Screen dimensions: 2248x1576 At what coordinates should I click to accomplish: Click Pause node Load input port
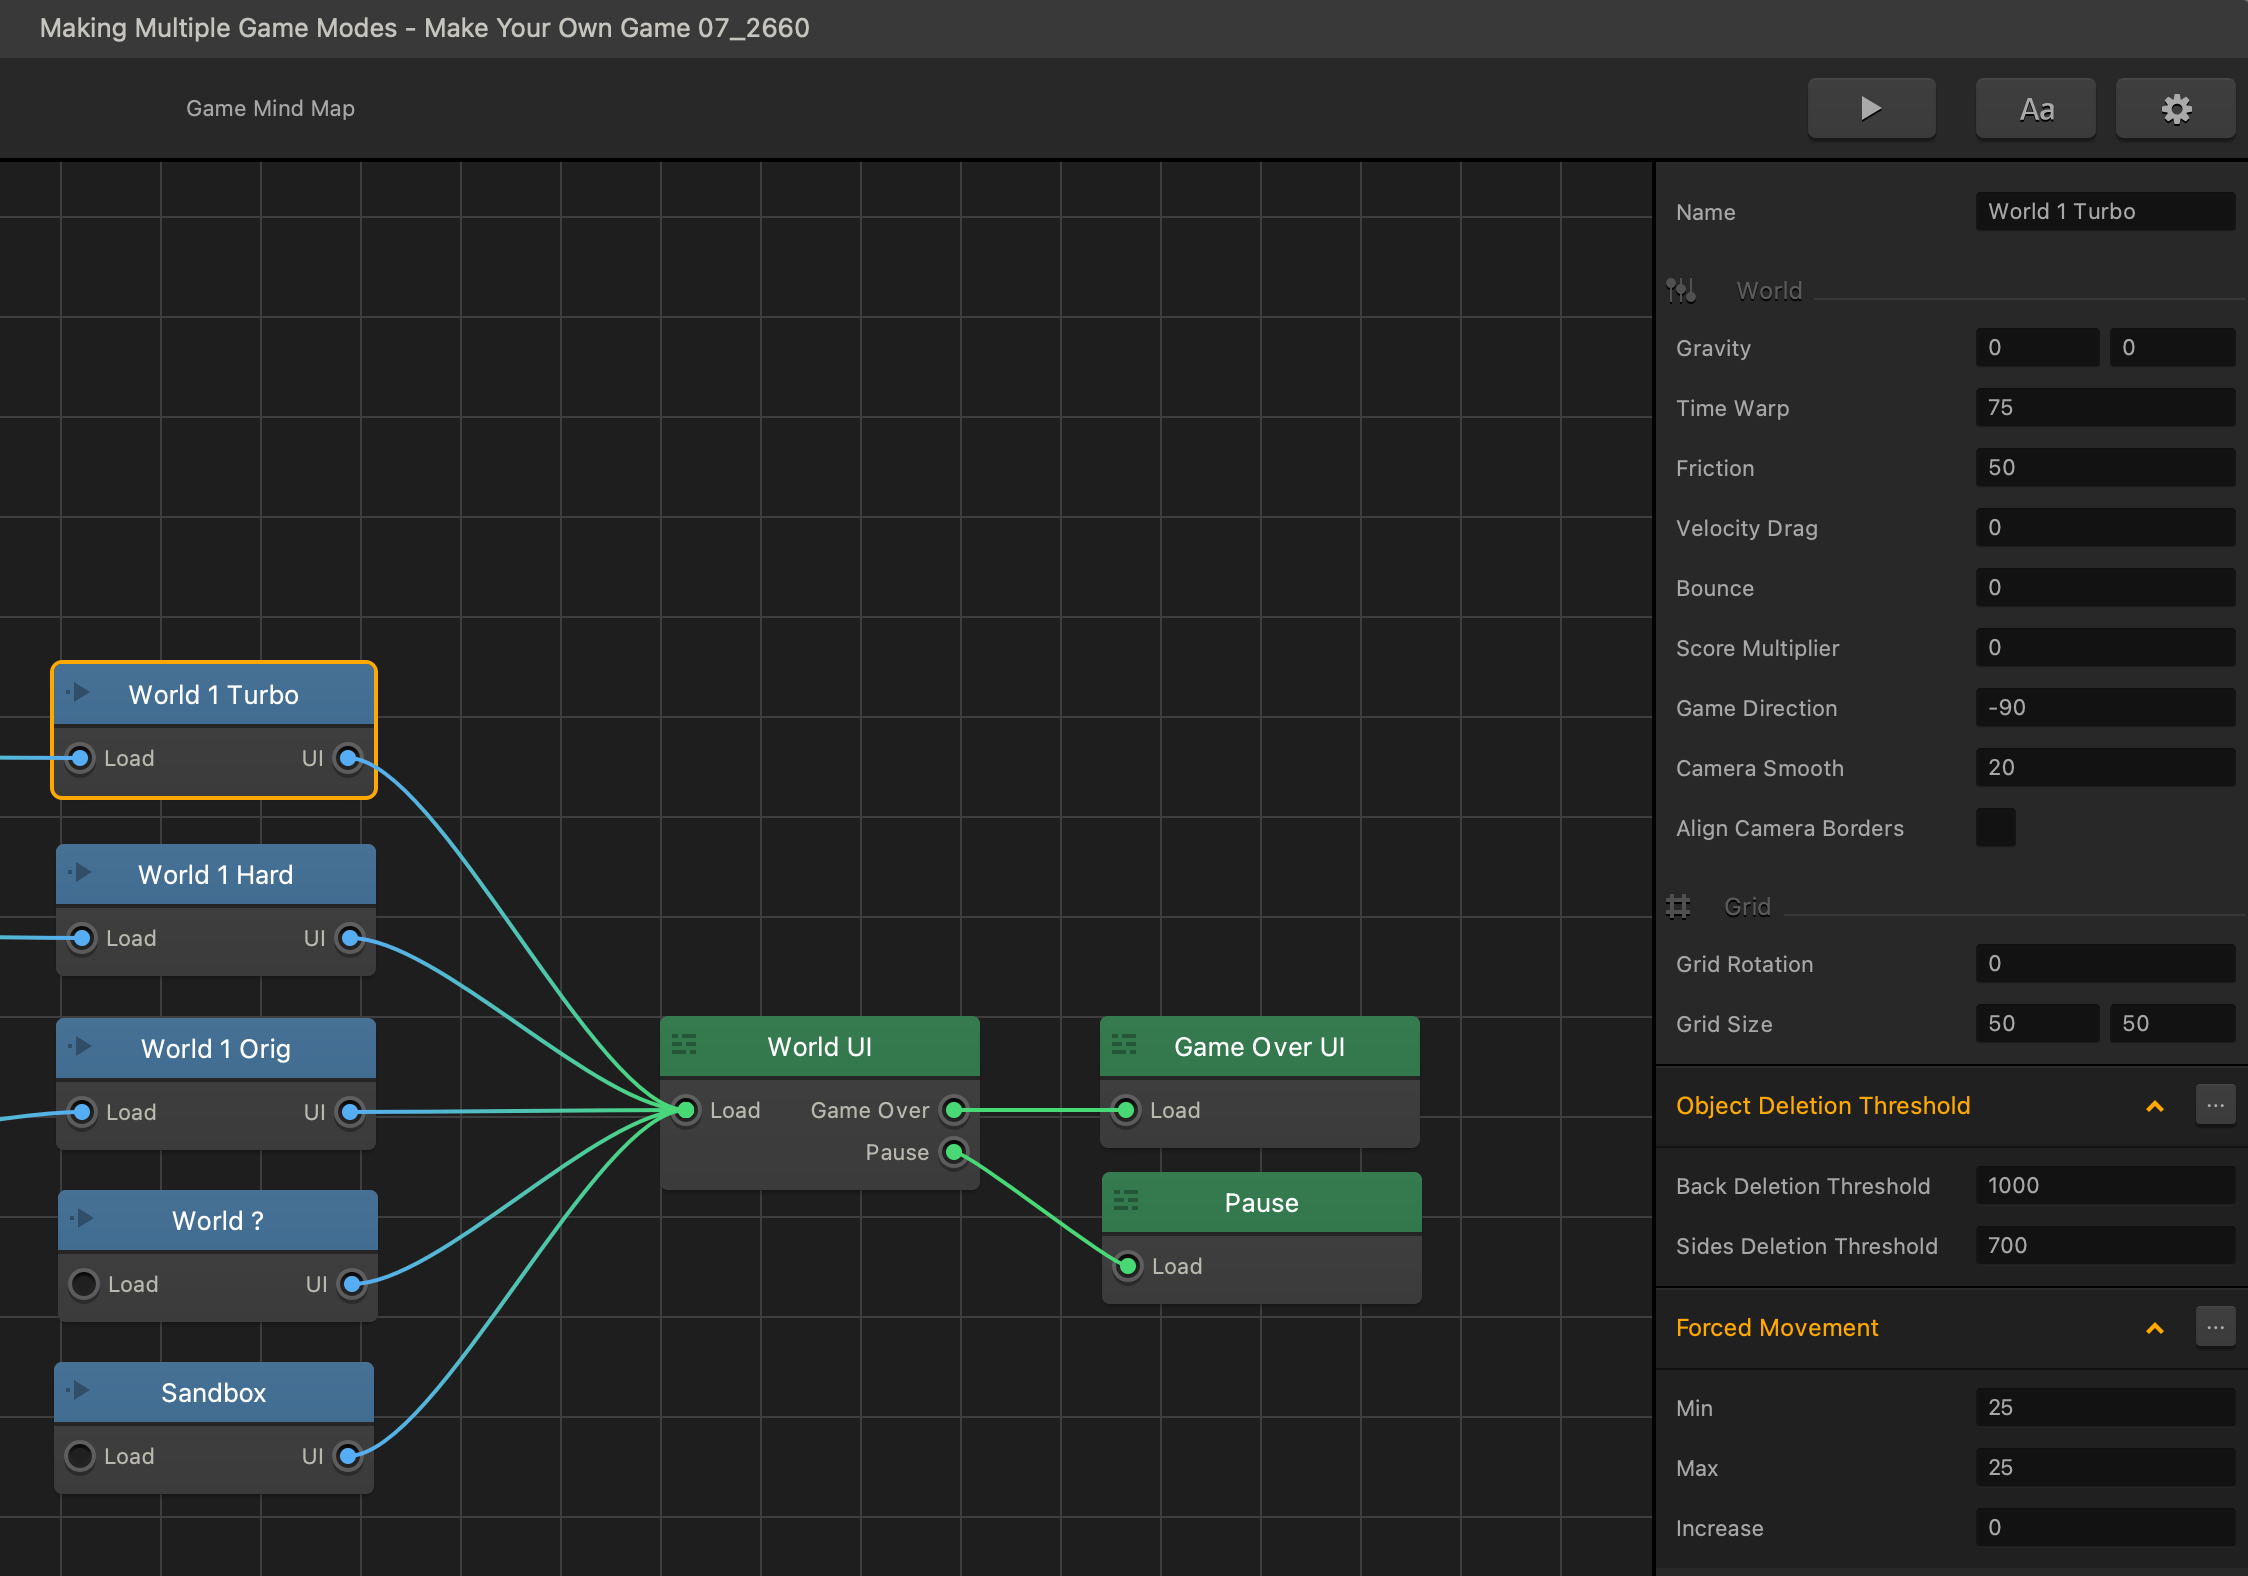click(1128, 1266)
